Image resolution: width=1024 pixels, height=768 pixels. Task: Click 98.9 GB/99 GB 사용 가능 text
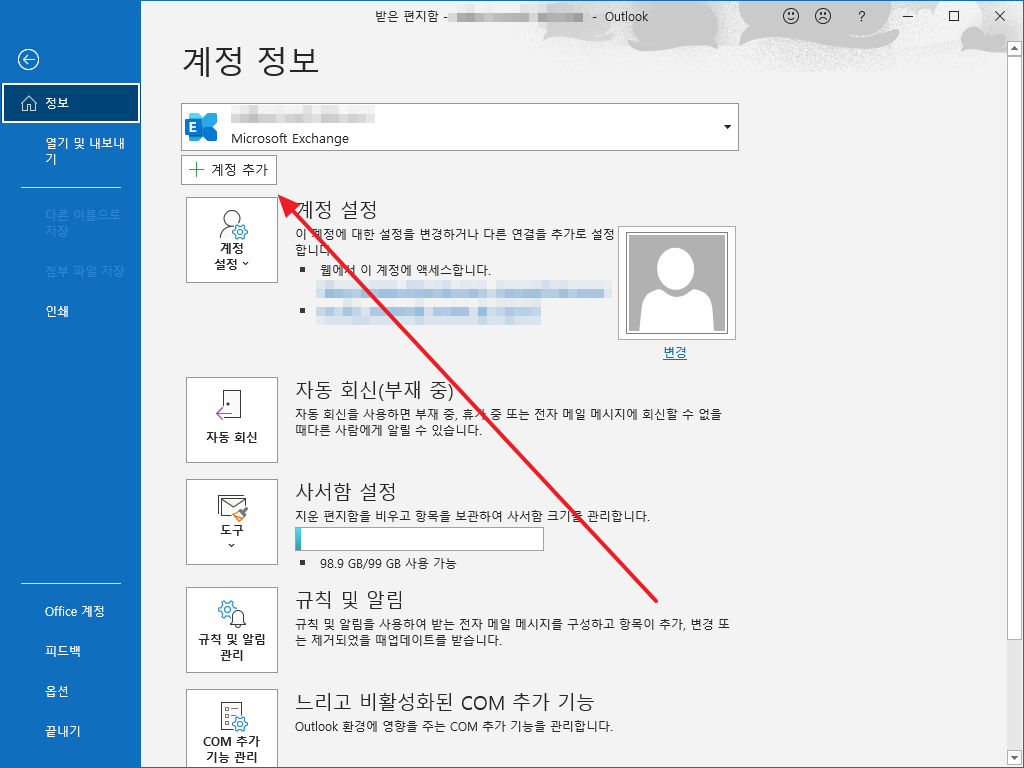tap(388, 563)
